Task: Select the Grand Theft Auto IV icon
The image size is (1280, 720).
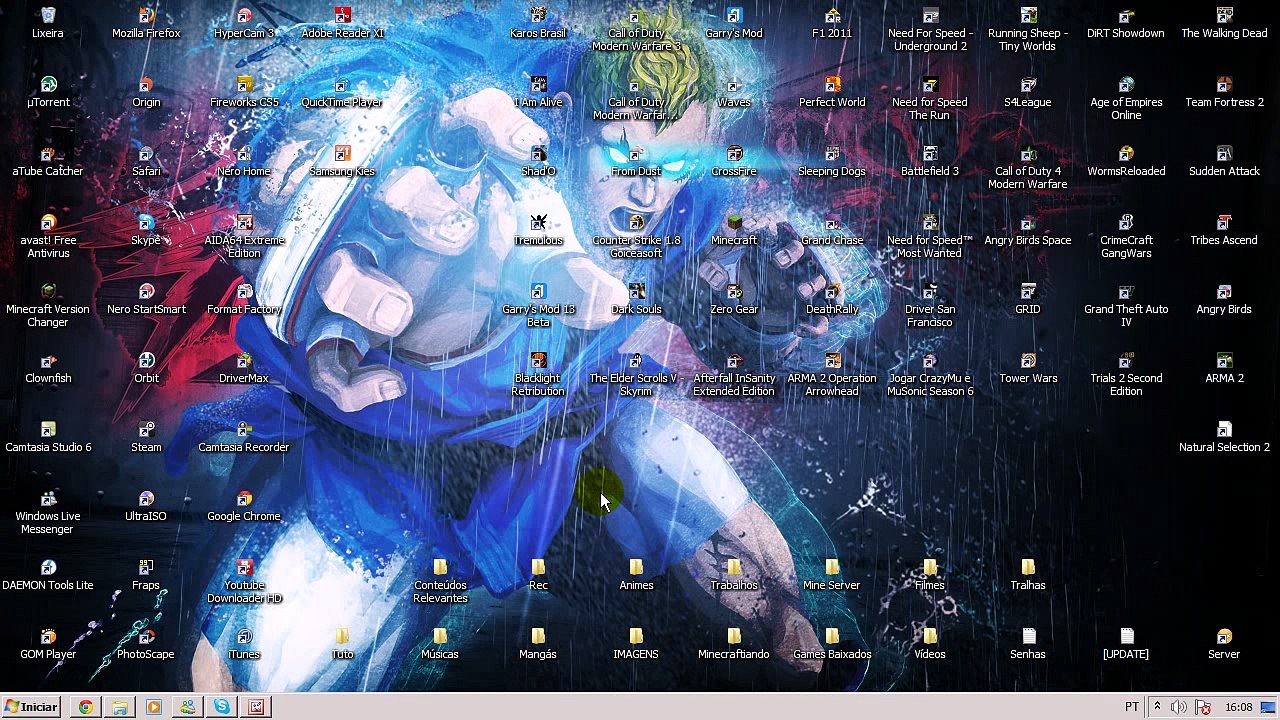Action: pyautogui.click(x=1126, y=305)
